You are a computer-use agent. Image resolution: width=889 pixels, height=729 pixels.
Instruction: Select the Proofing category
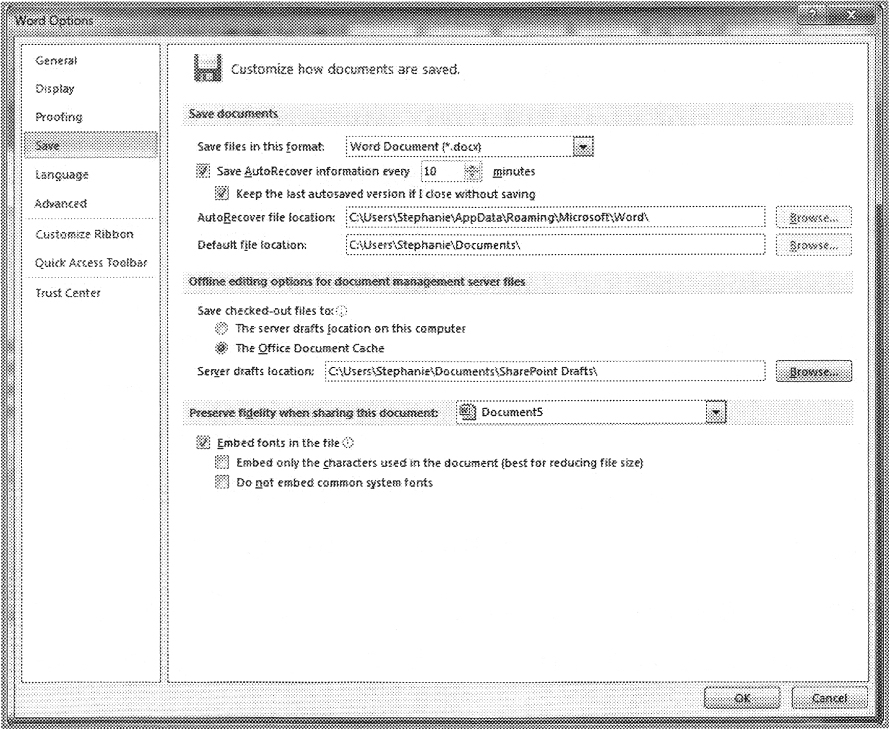58,117
